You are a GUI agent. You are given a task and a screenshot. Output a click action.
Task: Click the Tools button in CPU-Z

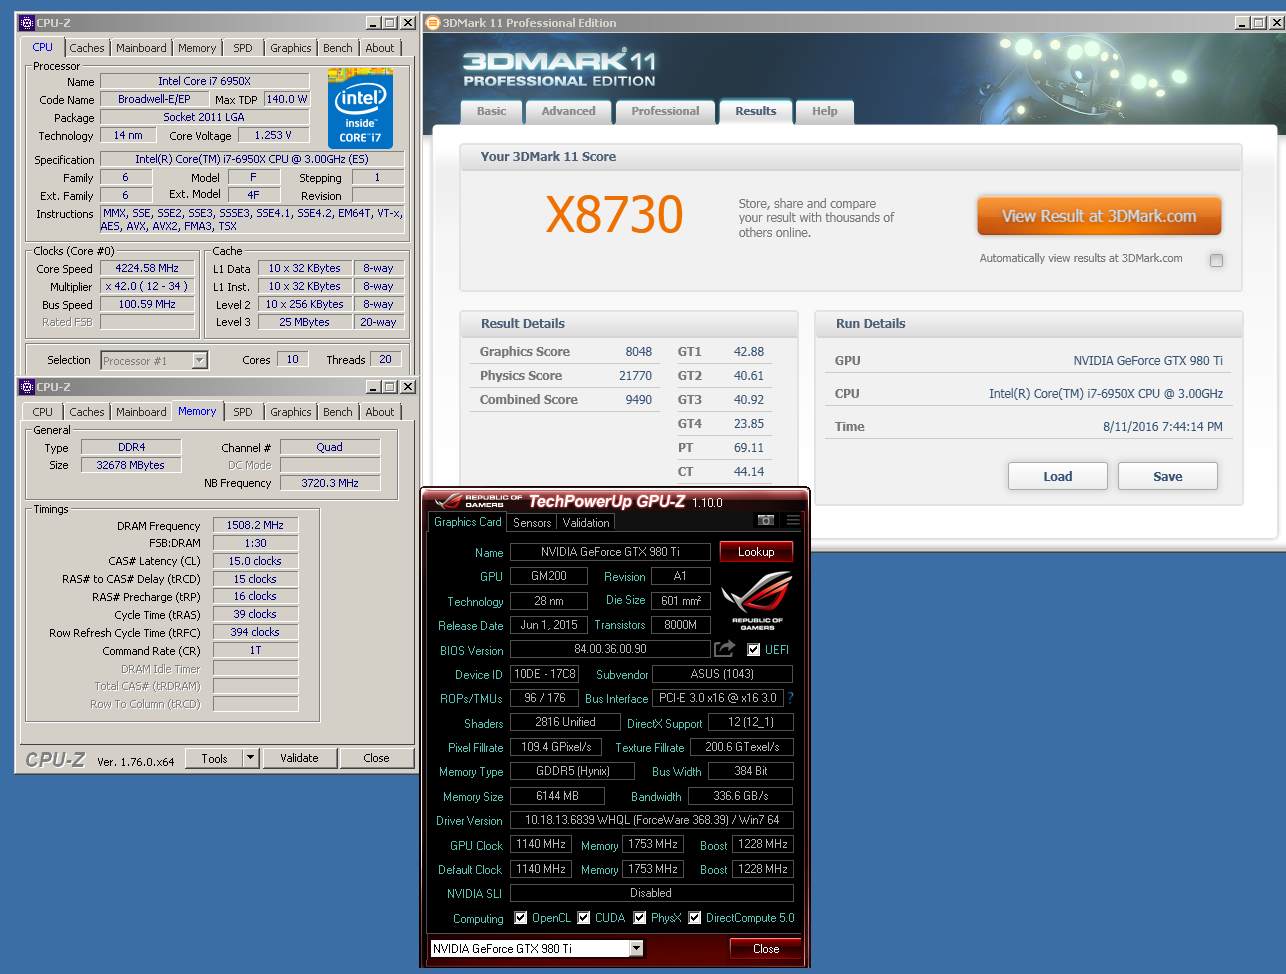point(215,758)
